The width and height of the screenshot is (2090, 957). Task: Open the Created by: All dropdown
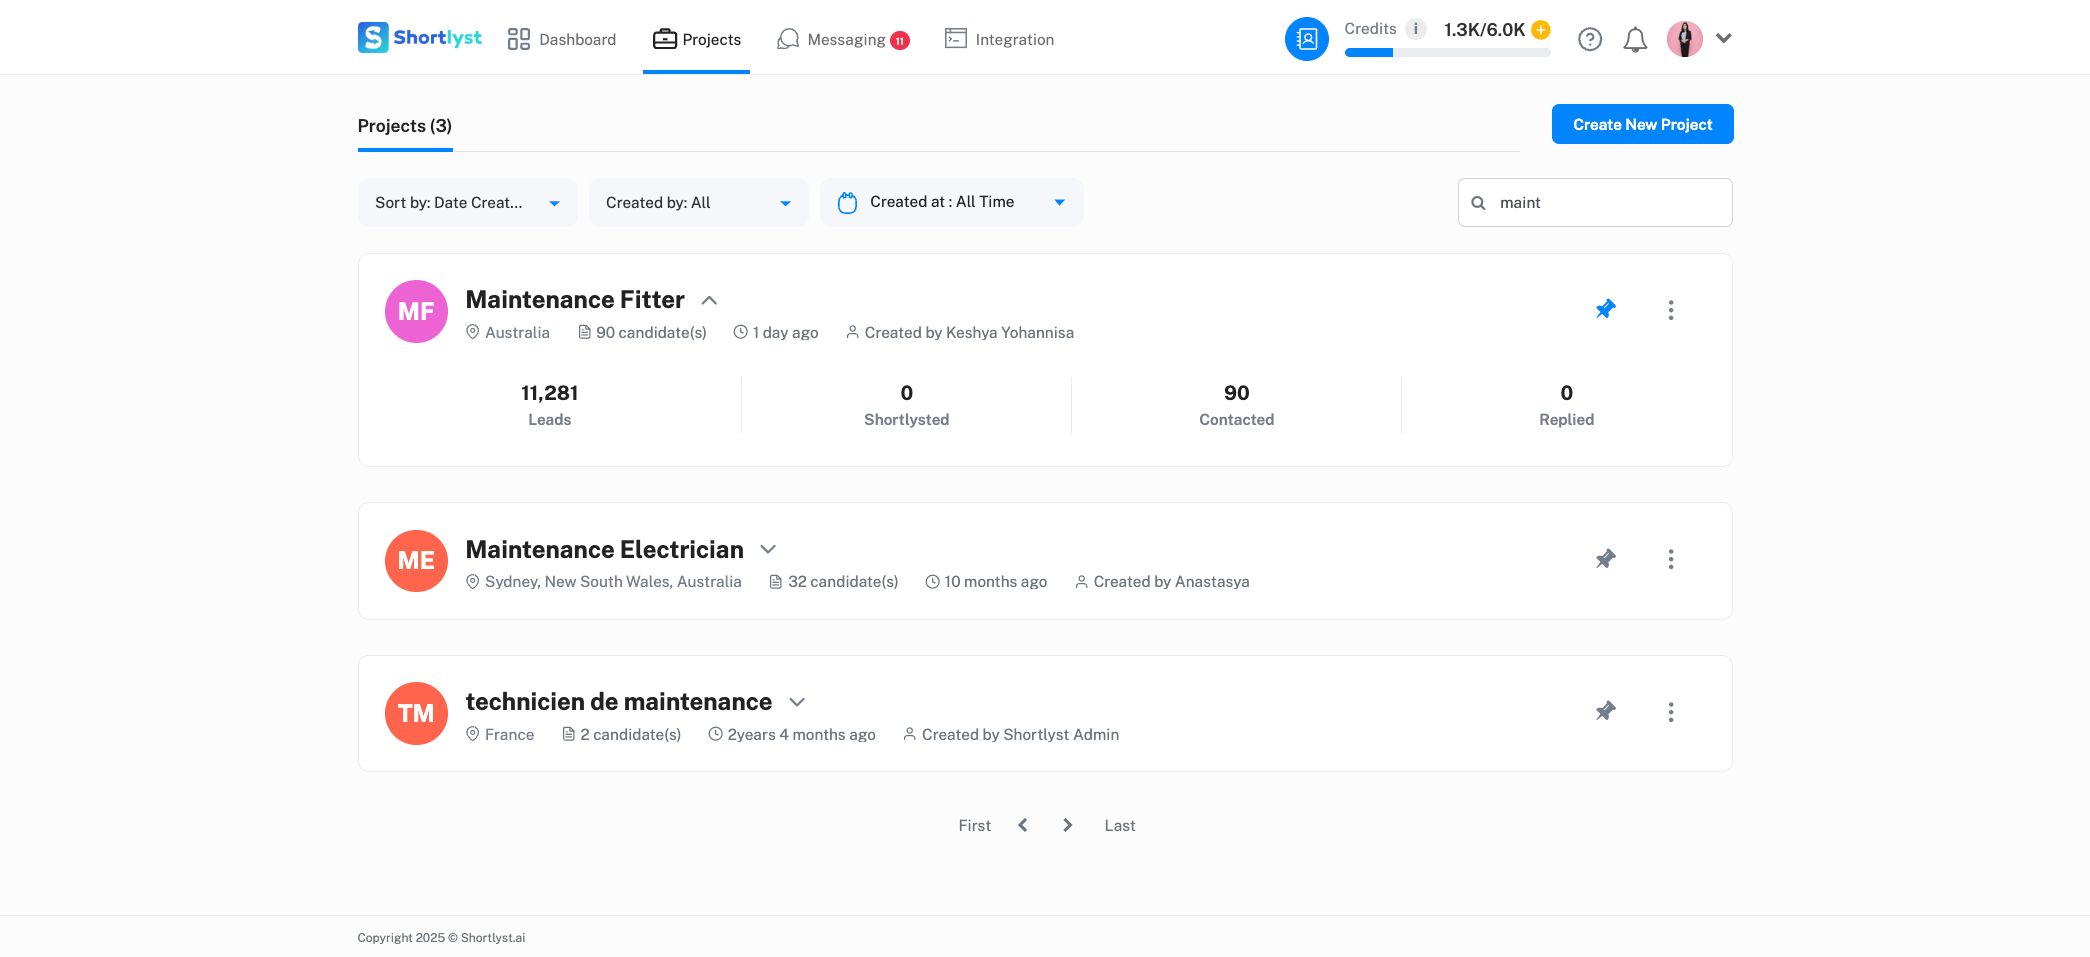pos(697,202)
